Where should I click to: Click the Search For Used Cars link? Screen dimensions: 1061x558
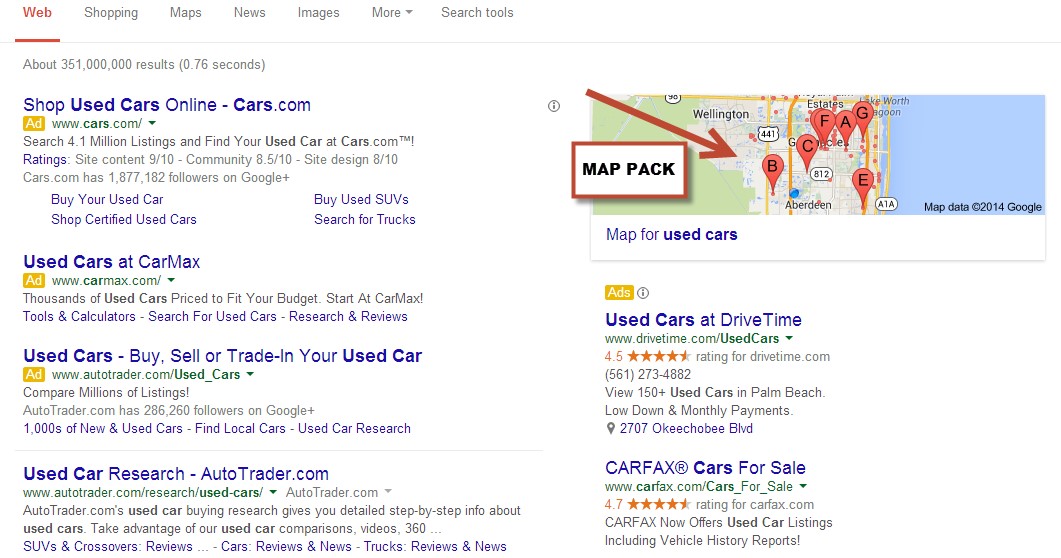point(212,317)
